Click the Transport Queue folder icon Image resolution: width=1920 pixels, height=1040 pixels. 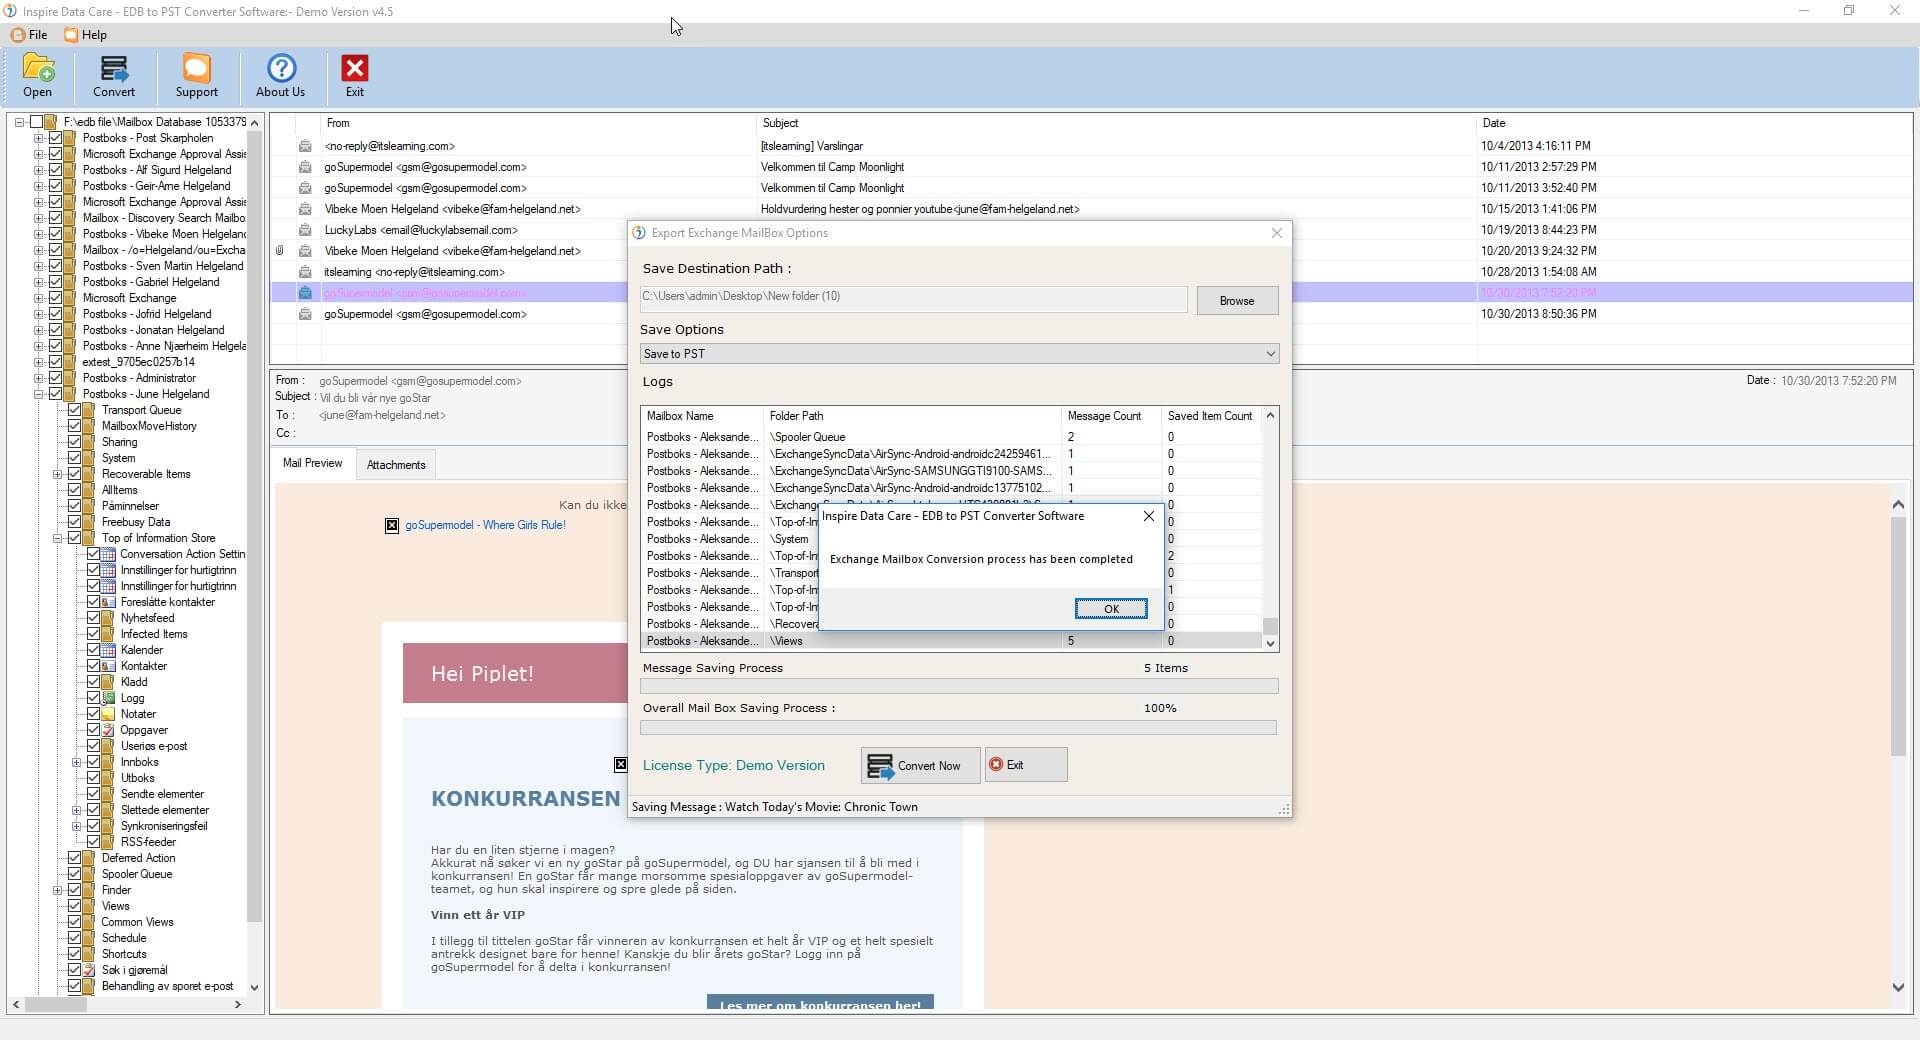[90, 410]
